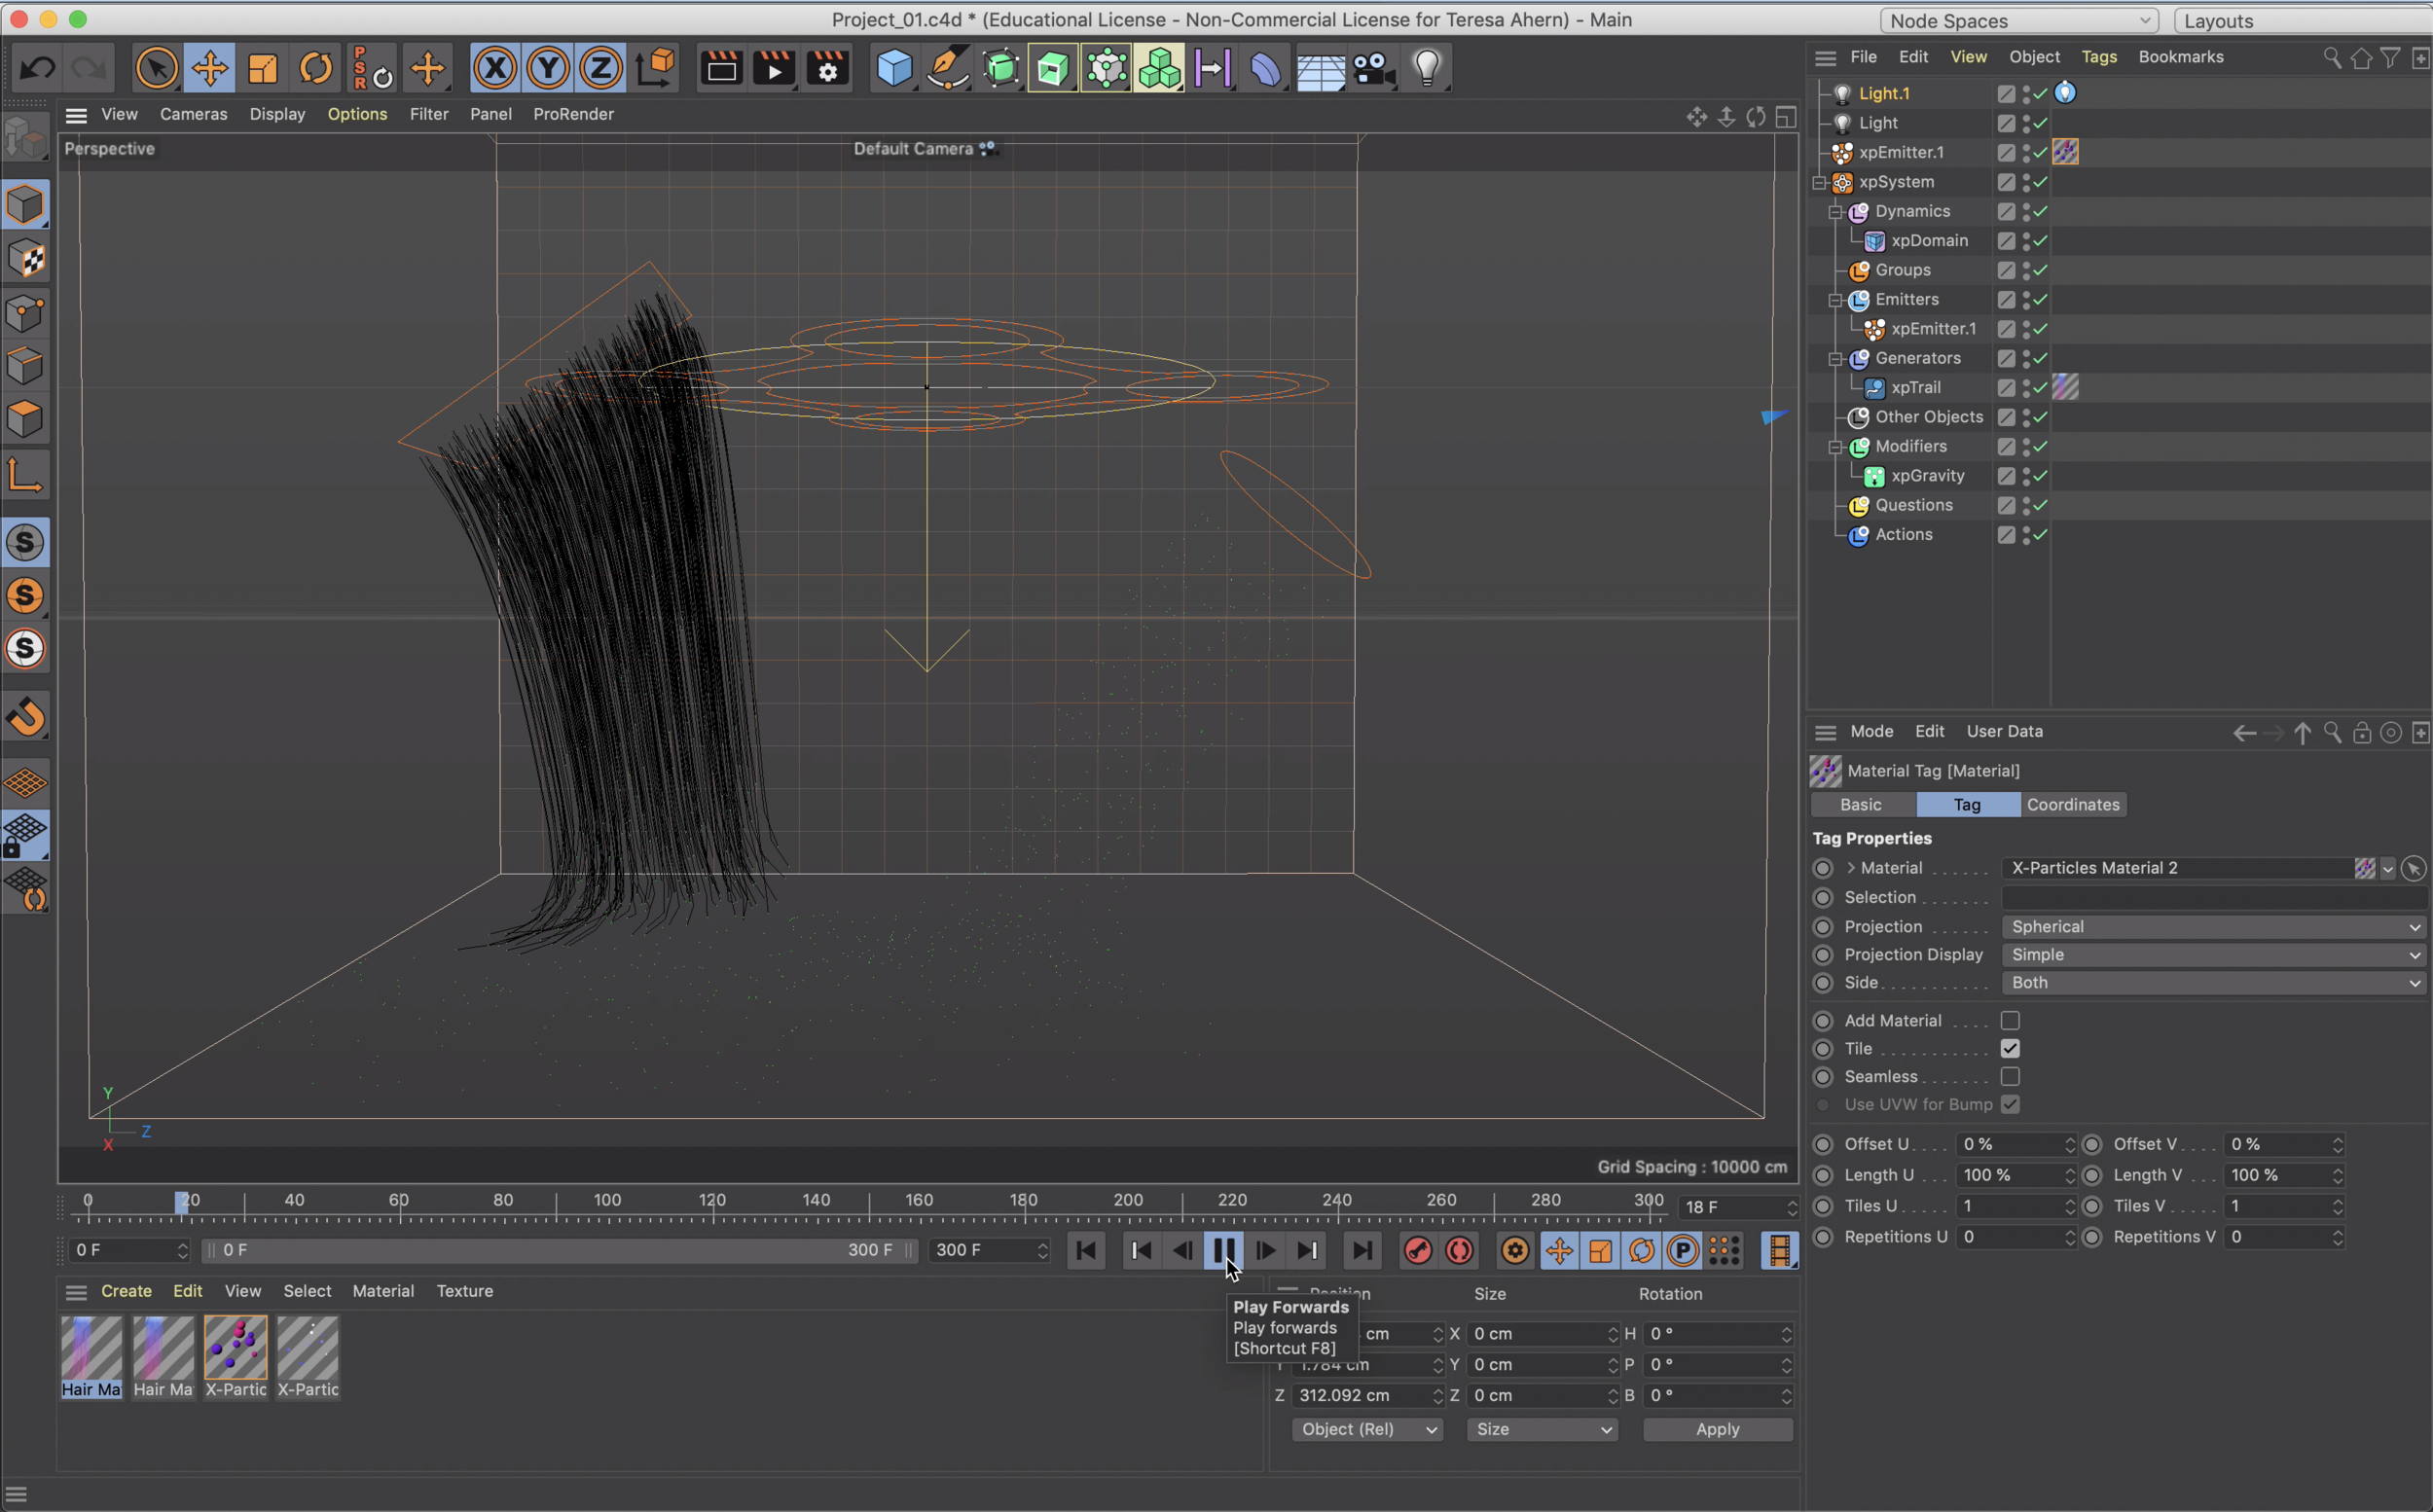
Task: Open the Projection dropdown set to Spherical
Action: coord(2212,926)
